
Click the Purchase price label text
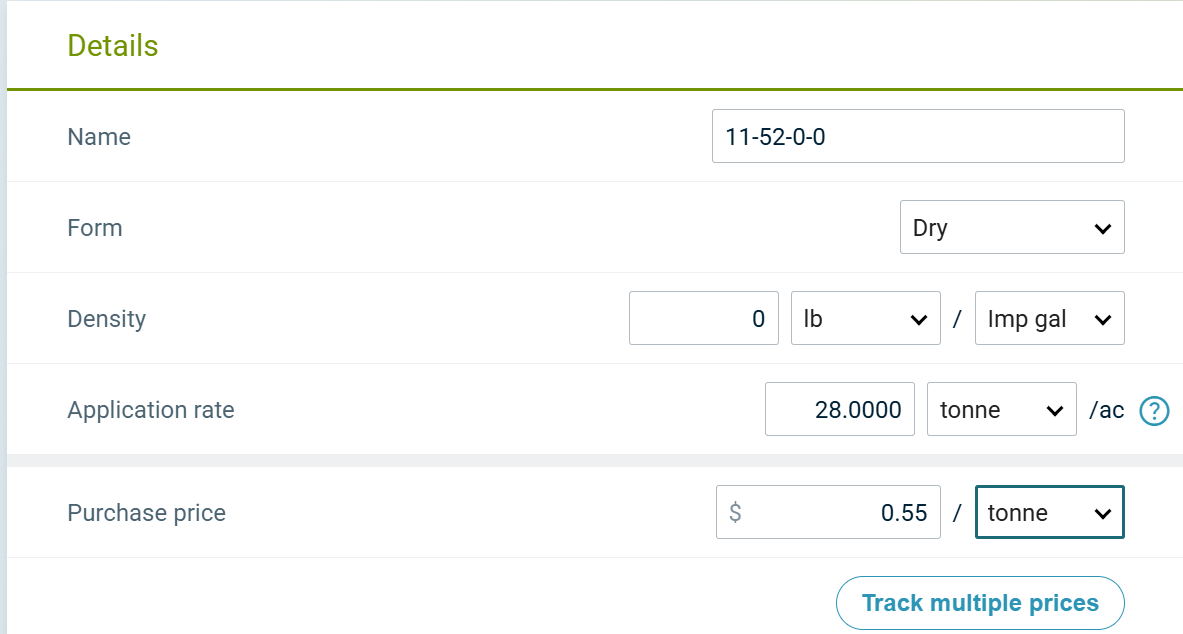147,513
